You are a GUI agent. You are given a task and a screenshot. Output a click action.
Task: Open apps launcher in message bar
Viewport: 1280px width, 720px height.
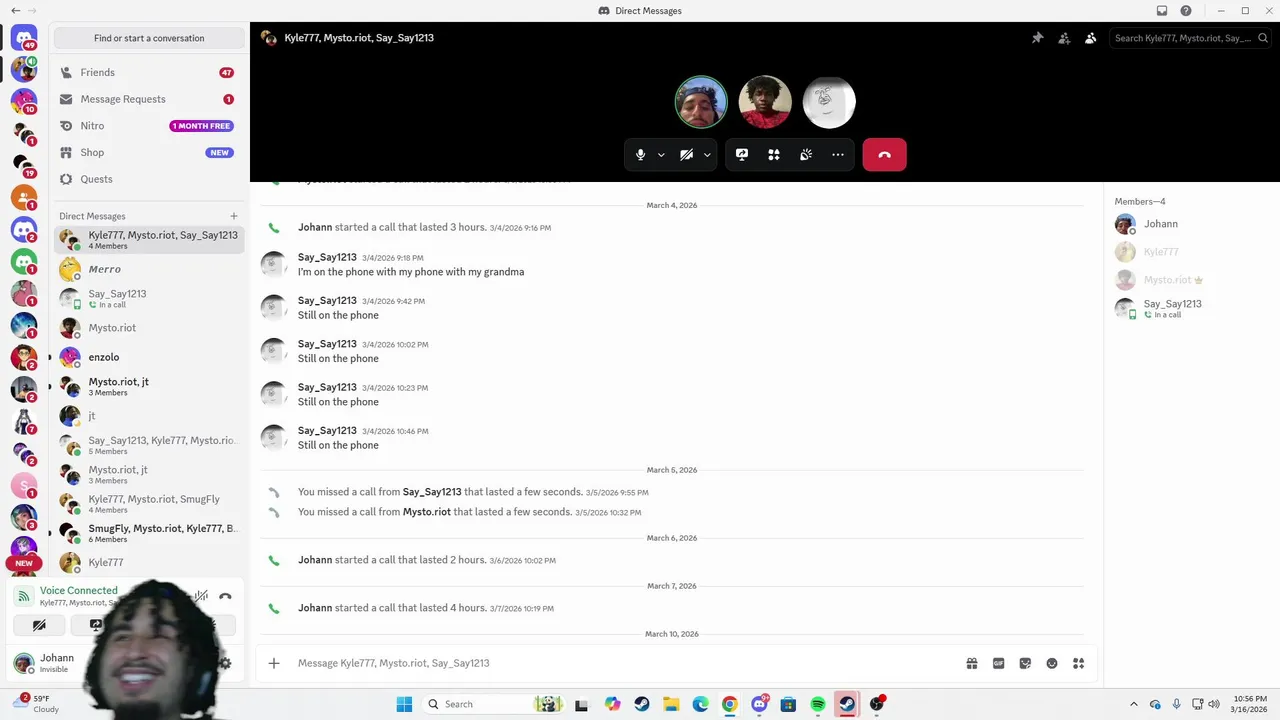1078,663
